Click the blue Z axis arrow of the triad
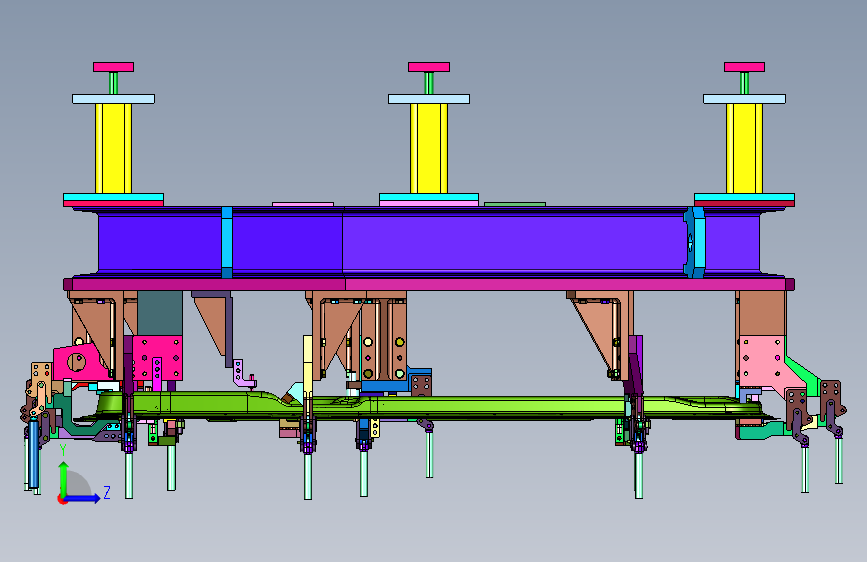 [83, 498]
